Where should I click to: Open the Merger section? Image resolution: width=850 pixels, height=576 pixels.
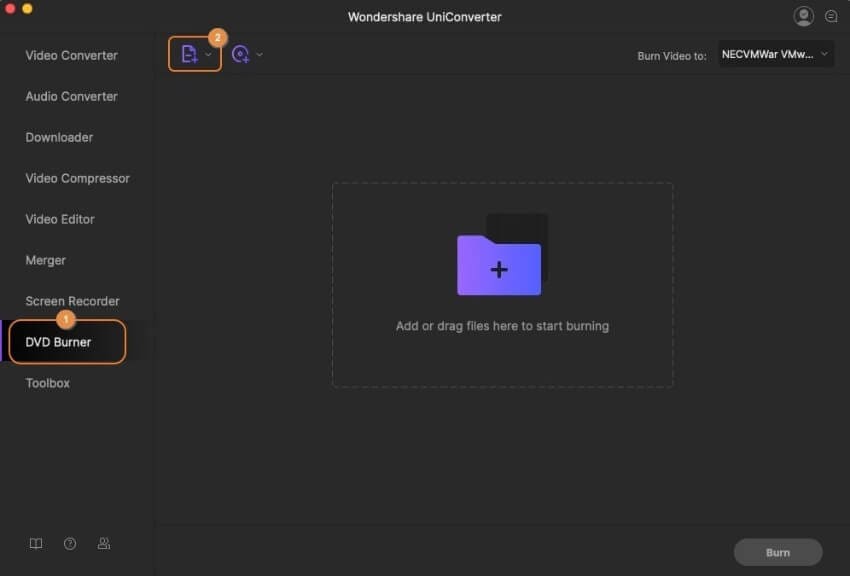tap(46, 261)
